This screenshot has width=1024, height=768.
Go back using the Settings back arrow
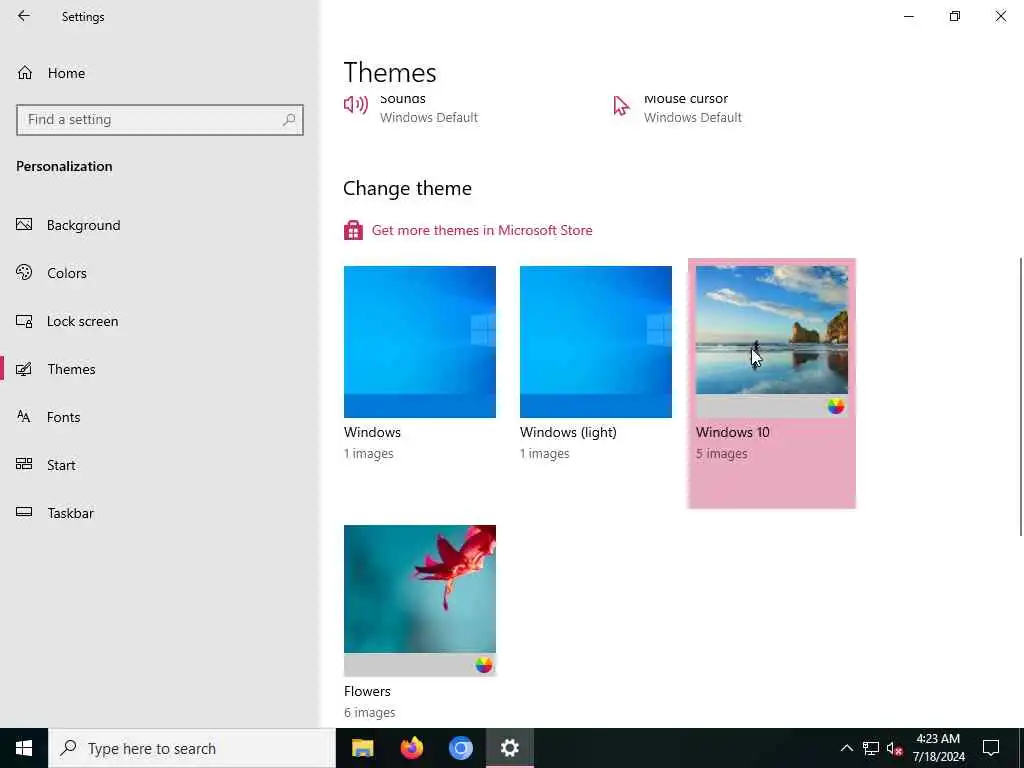[24, 16]
